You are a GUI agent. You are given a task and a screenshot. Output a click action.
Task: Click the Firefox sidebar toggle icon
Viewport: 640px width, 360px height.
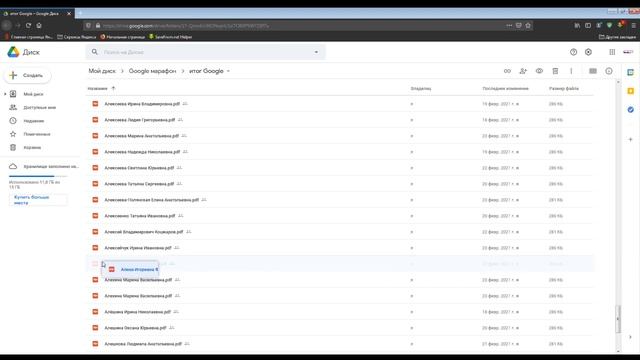(x=588, y=25)
